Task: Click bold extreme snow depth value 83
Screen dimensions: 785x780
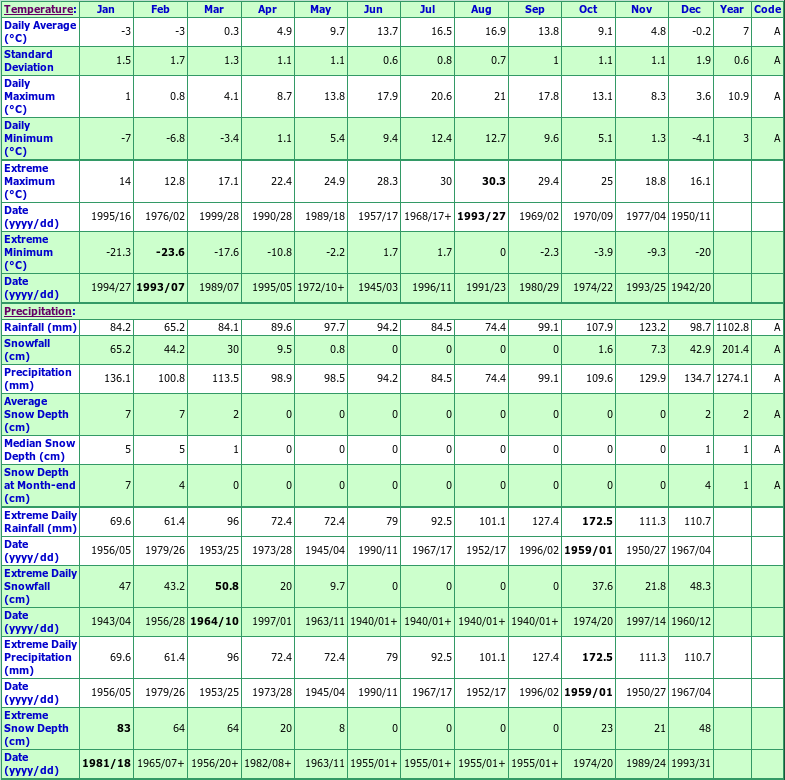Action: [x=124, y=728]
